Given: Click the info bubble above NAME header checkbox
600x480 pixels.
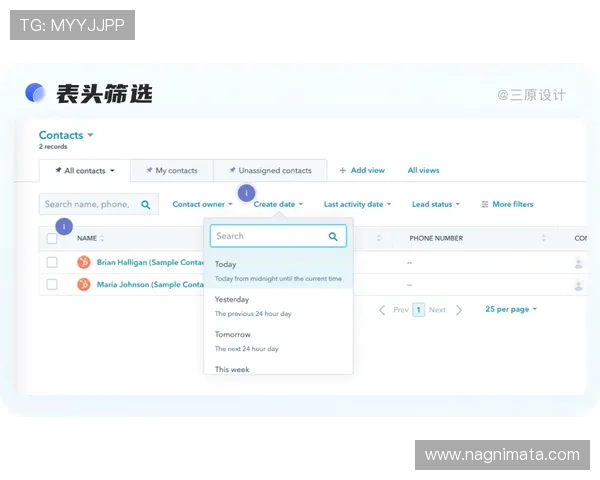Looking at the screenshot, I should coord(64,227).
